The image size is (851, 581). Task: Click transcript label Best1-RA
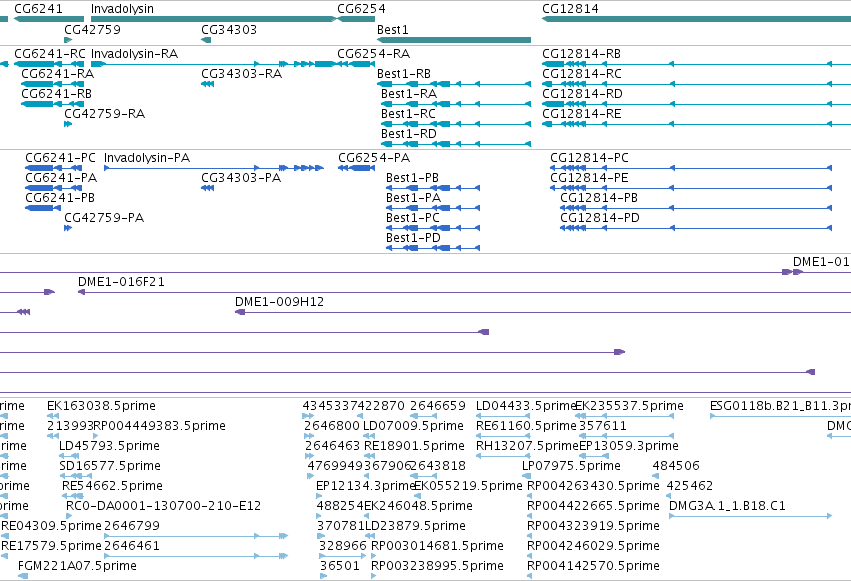[x=409, y=93]
